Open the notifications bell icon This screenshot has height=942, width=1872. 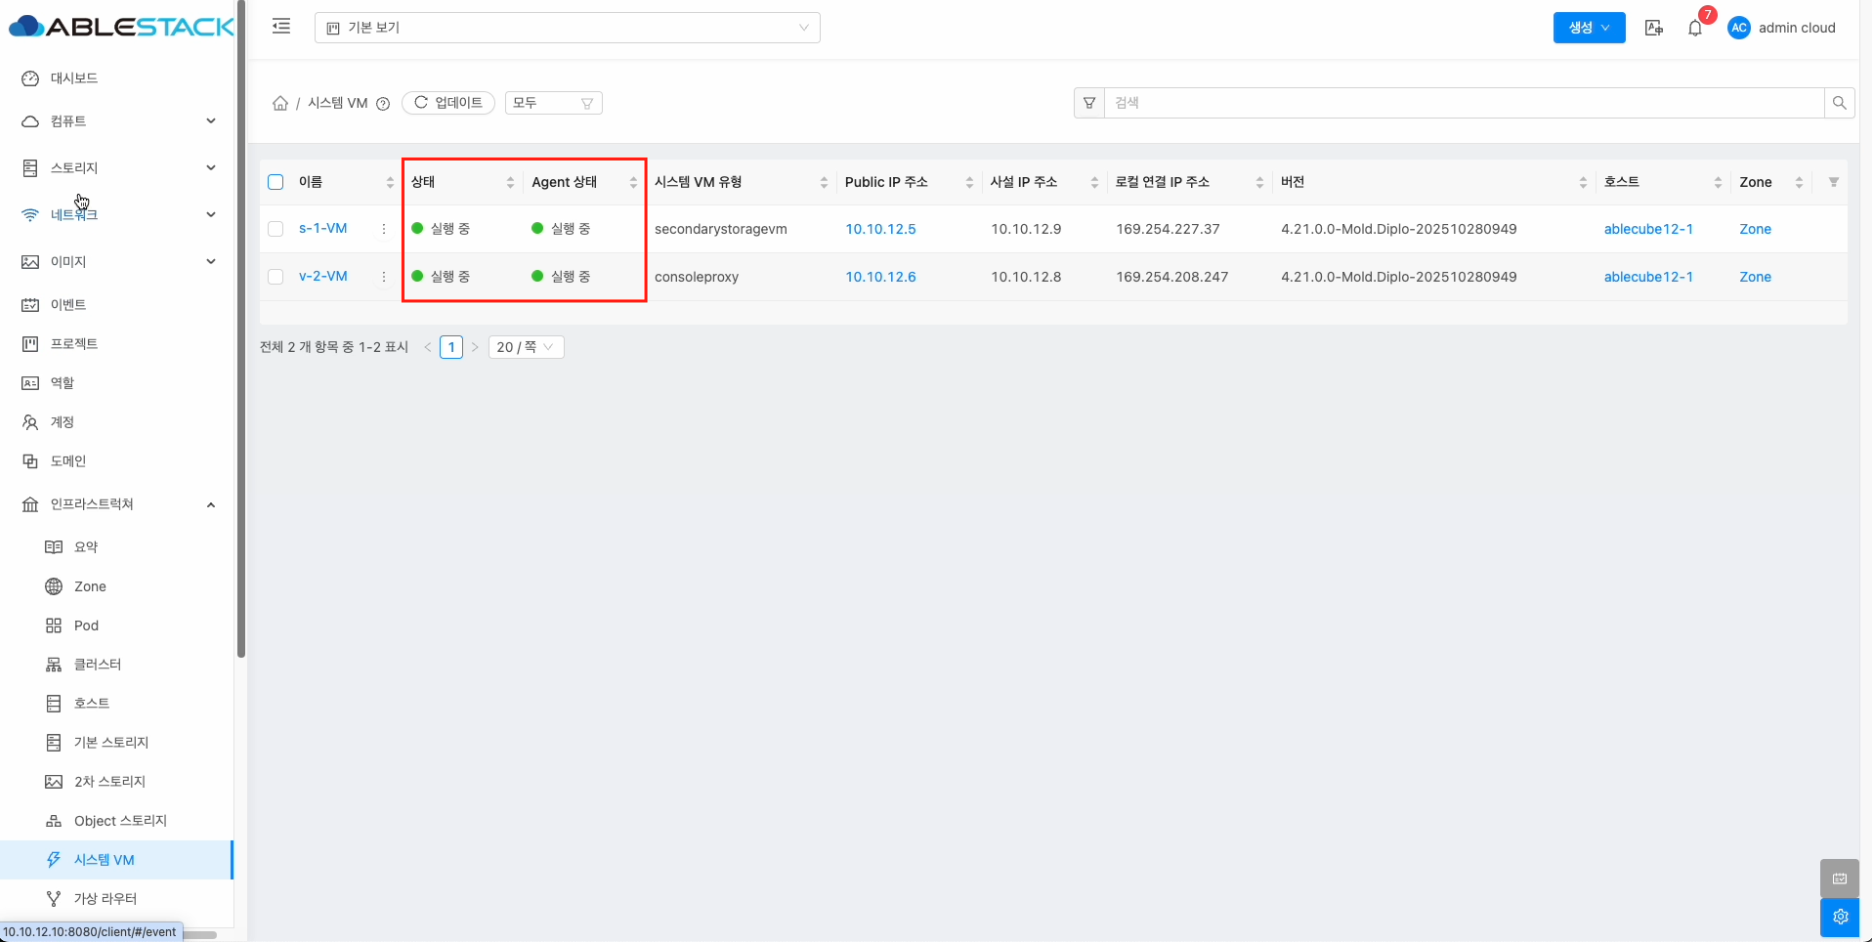(1694, 28)
